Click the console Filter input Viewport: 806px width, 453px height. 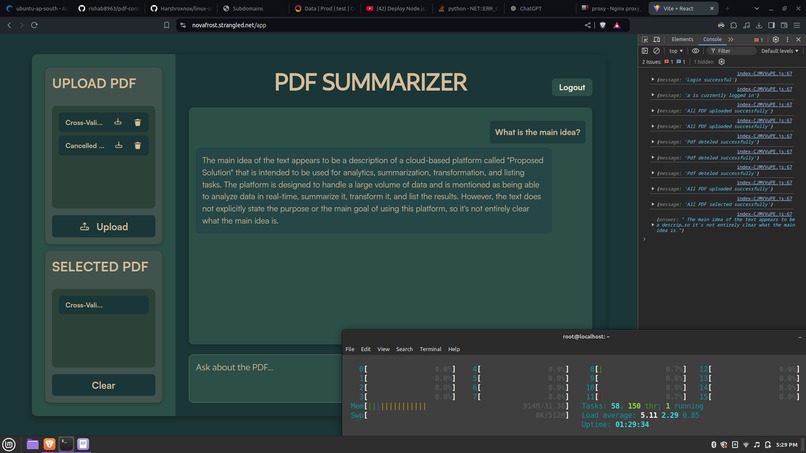coord(730,51)
